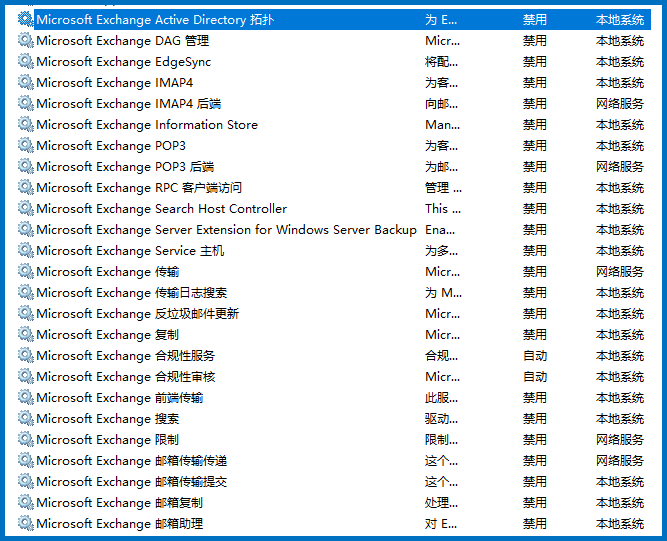Click service name Microsoft Exchange Service 主机
Screen dimensions: 667x541
tap(130, 251)
